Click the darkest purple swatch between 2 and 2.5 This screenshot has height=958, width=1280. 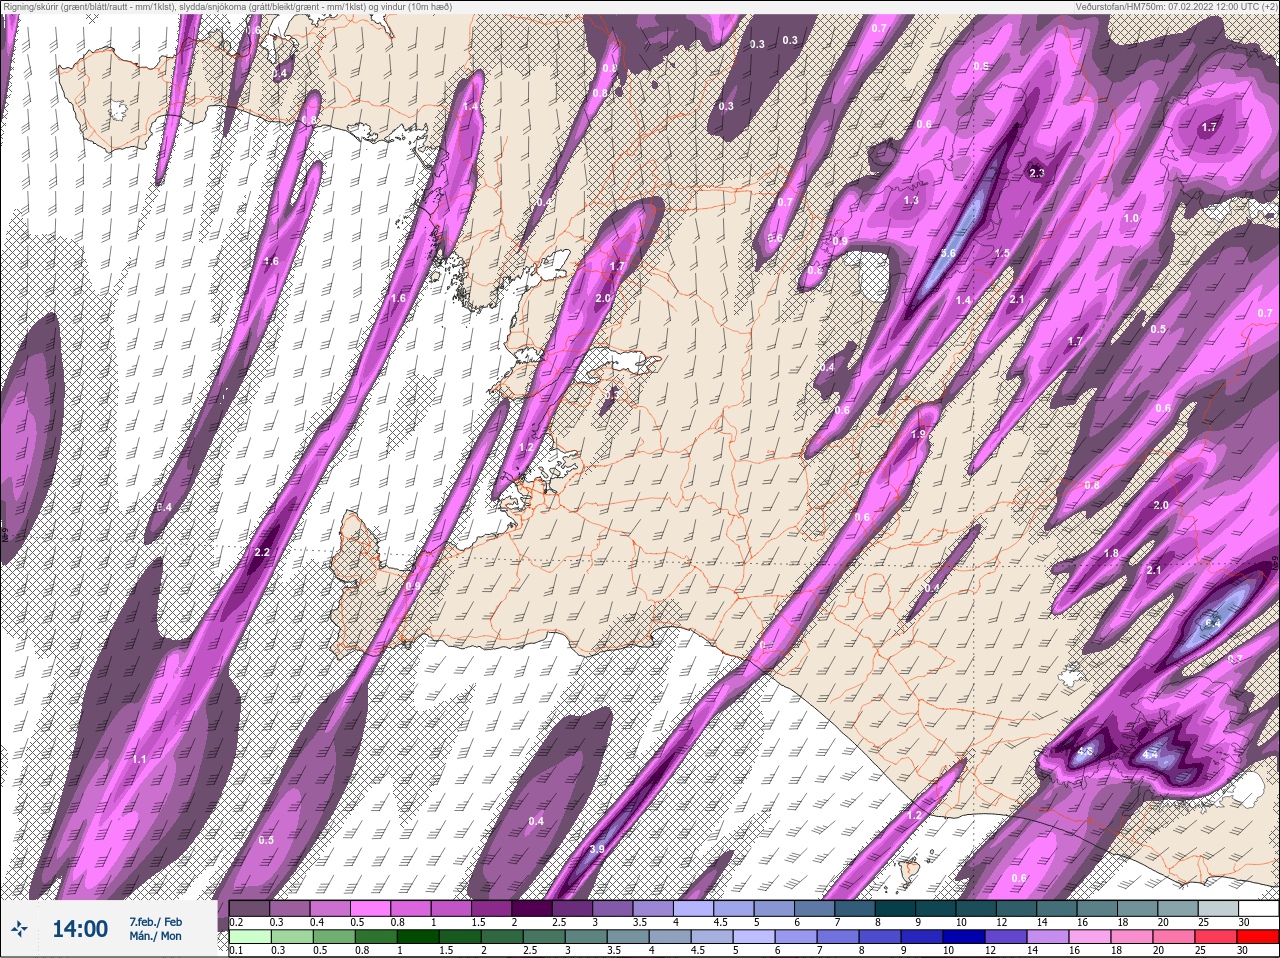pyautogui.click(x=531, y=909)
